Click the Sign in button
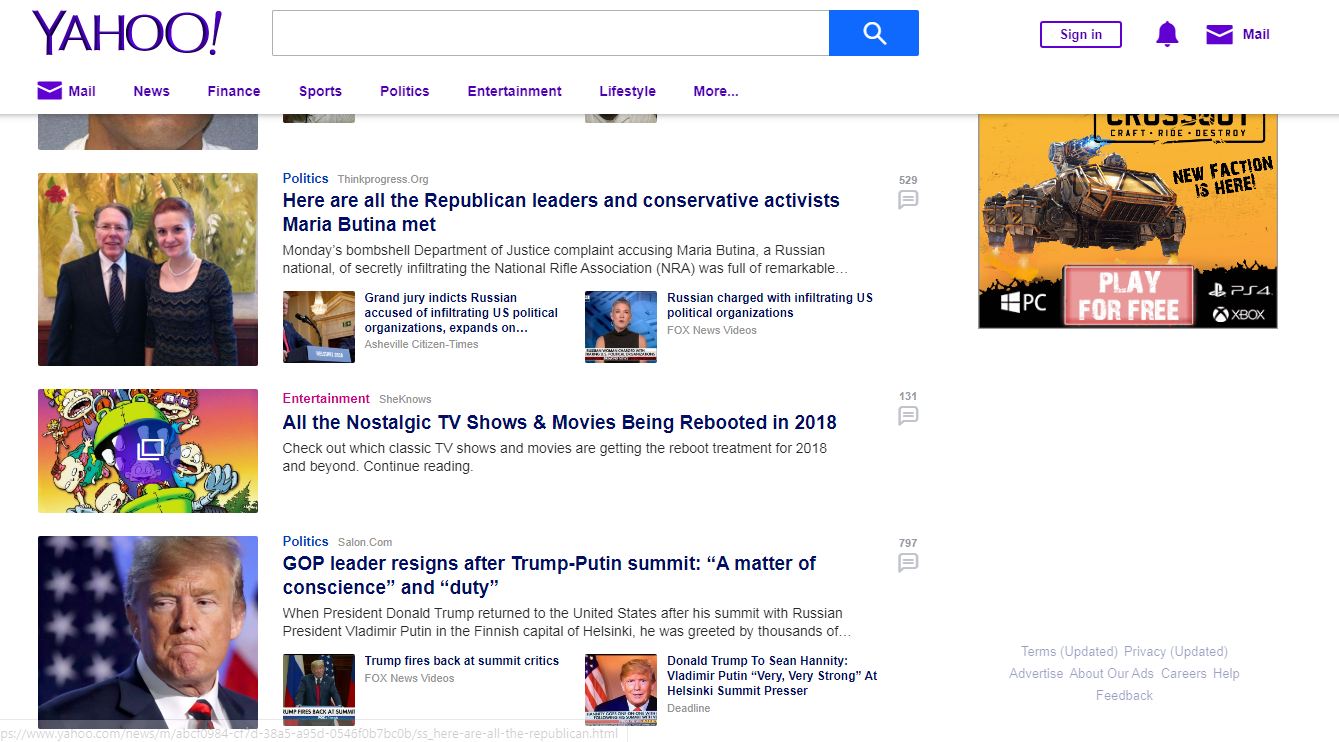Image resolution: width=1339 pixels, height=742 pixels. [1081, 34]
